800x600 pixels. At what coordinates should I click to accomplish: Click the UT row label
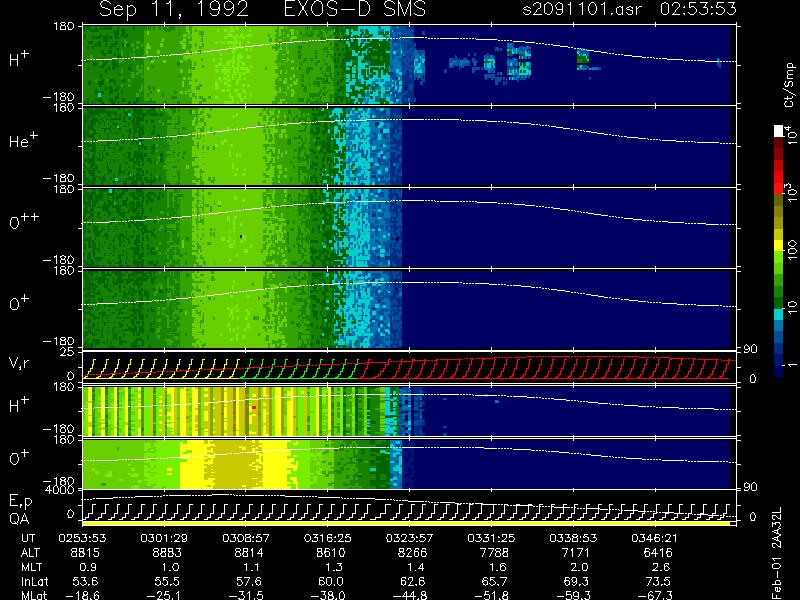tap(29, 538)
